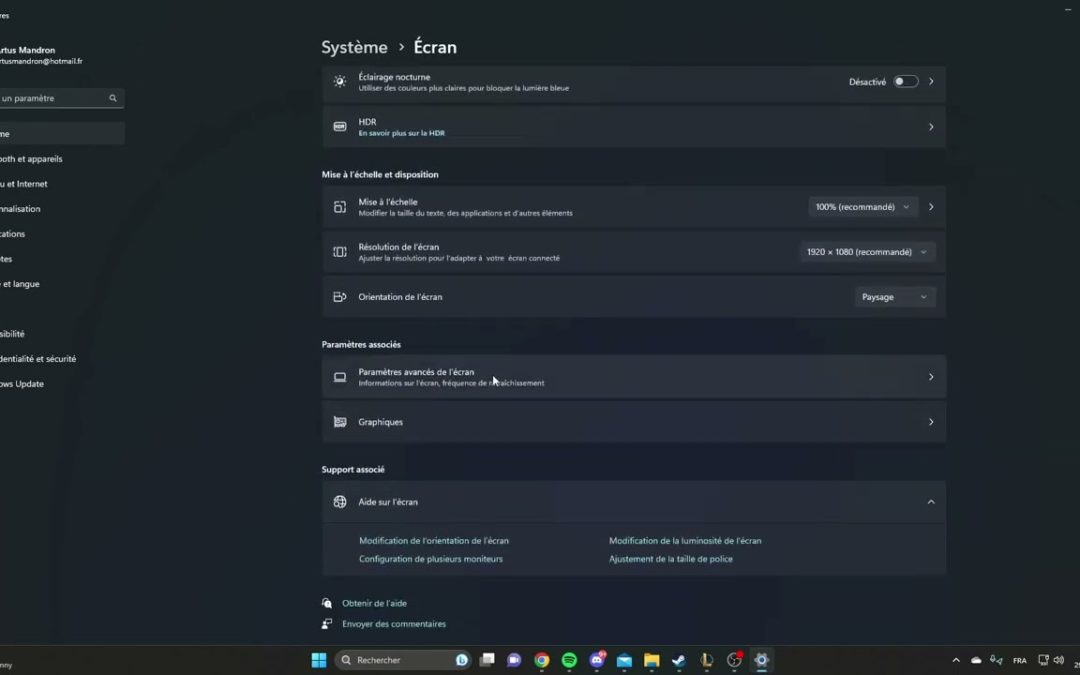Viewport: 1080px width, 675px height.
Task: Open the 100% (recommandé) scaling dropdown
Action: [x=862, y=207]
